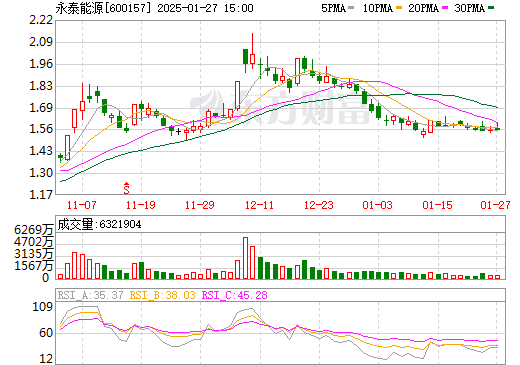Click the 3135万 volume axis label

pos(34,254)
